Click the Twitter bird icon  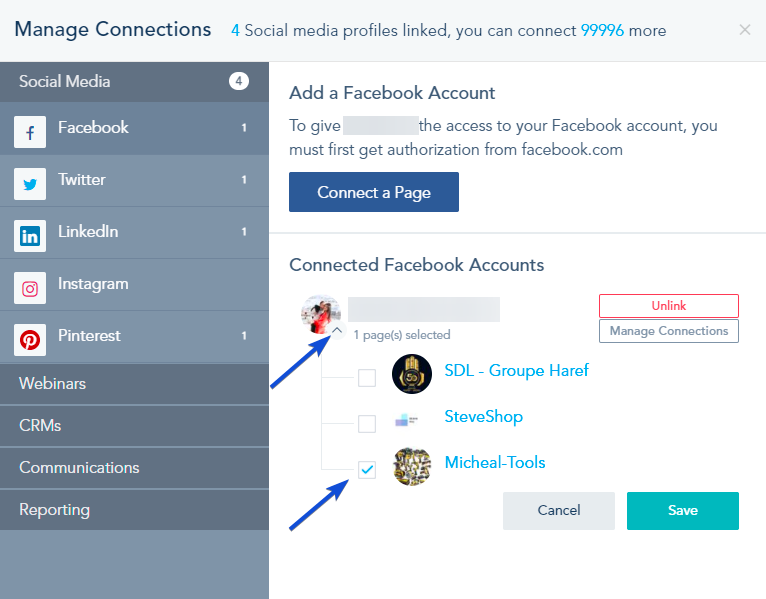30,184
